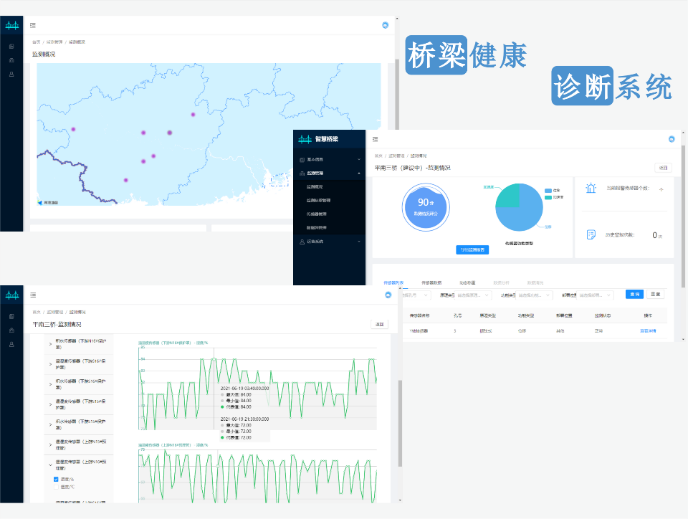The height and width of the screenshot is (519, 688).
Task: Click the user icon in chart window's dark sidebar
Action: pyautogui.click(x=11, y=344)
